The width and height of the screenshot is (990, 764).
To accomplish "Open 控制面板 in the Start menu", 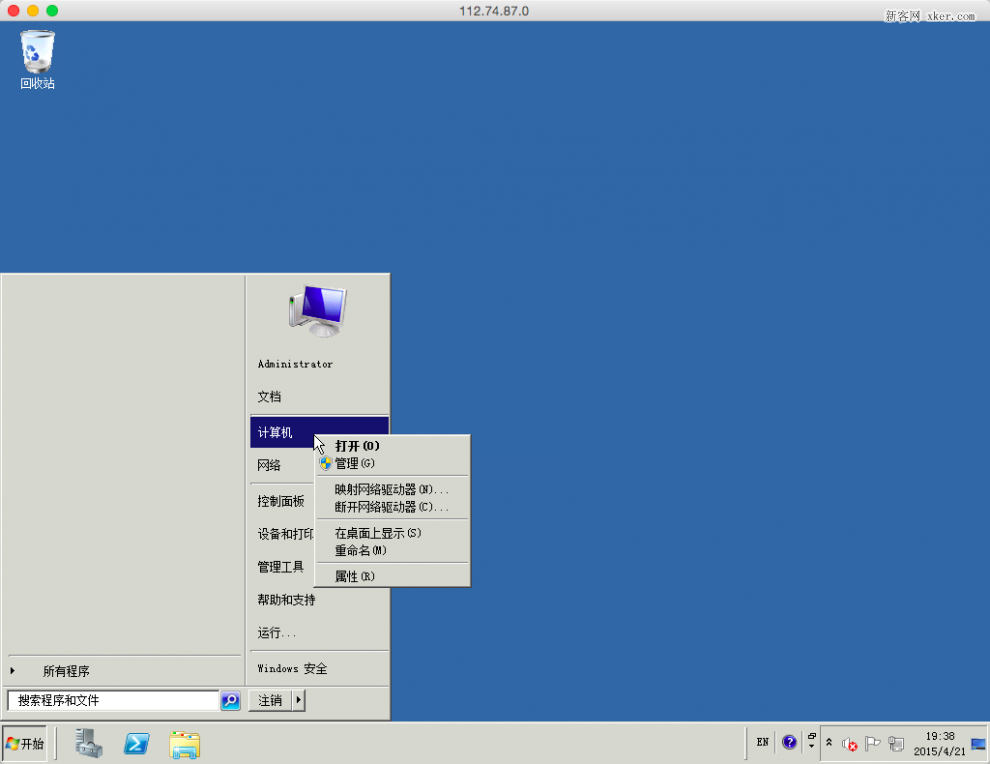I will [x=281, y=501].
